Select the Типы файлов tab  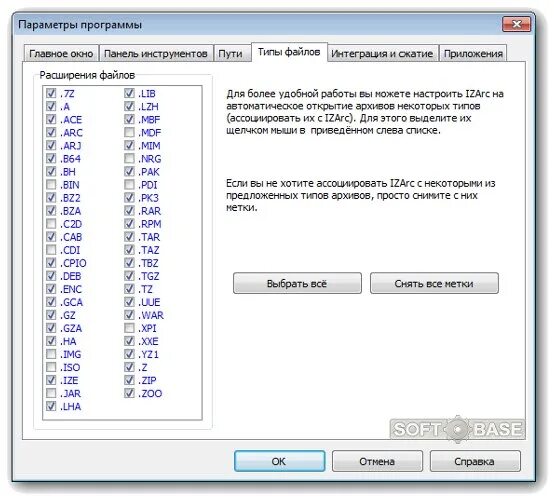pyautogui.click(x=289, y=52)
